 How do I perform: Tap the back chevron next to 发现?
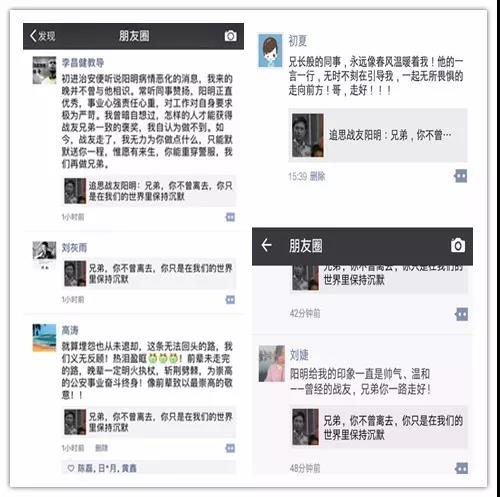(33, 36)
